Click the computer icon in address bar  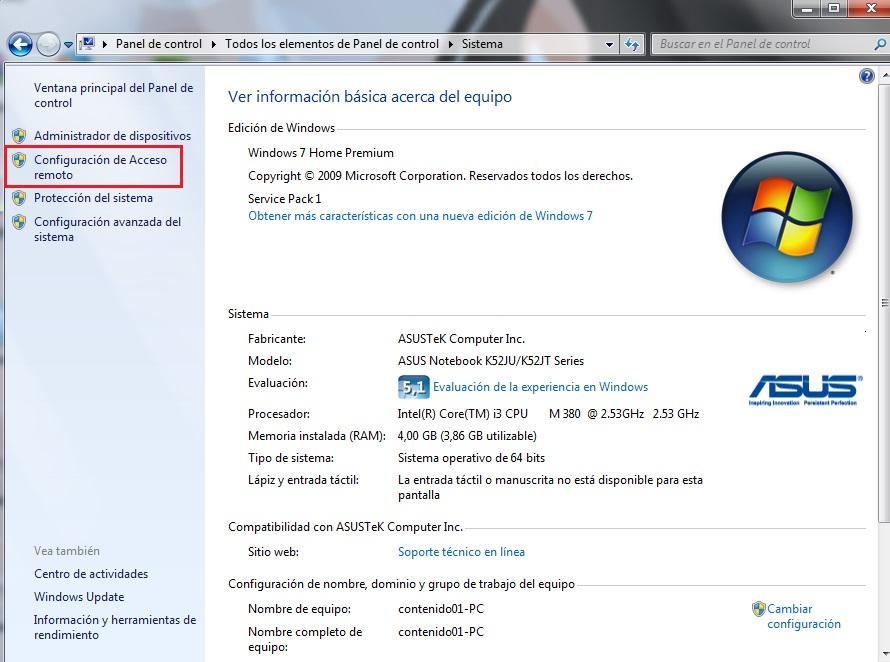click(x=87, y=44)
